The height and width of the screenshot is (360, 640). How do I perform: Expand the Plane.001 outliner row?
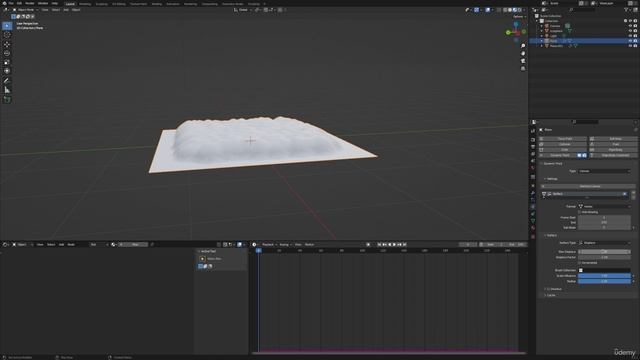click(x=542, y=46)
